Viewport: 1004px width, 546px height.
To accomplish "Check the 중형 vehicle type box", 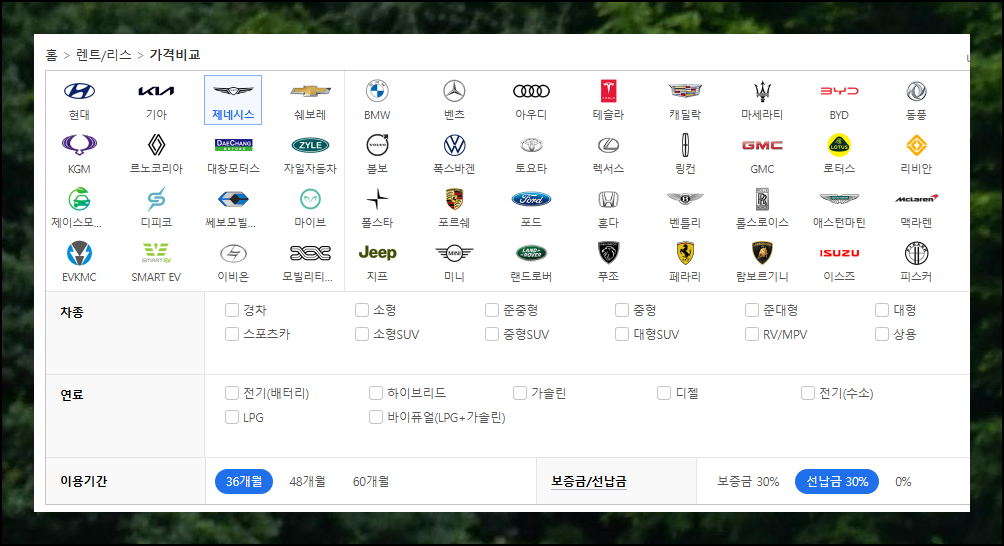I will pos(622,310).
